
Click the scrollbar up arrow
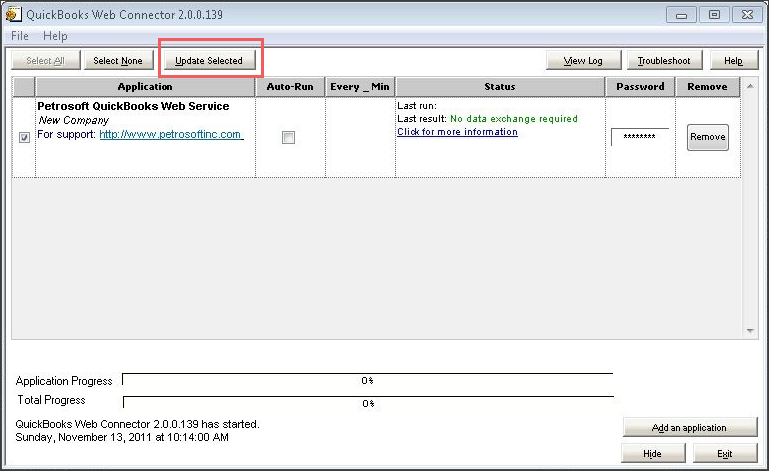750,86
